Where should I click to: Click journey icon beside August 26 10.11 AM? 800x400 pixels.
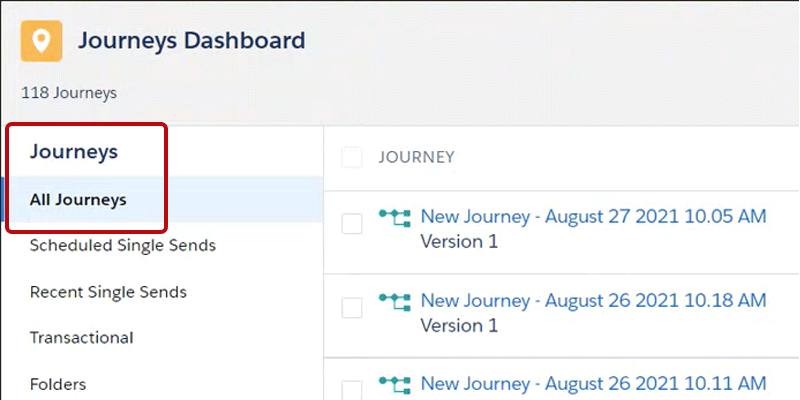[x=395, y=383]
